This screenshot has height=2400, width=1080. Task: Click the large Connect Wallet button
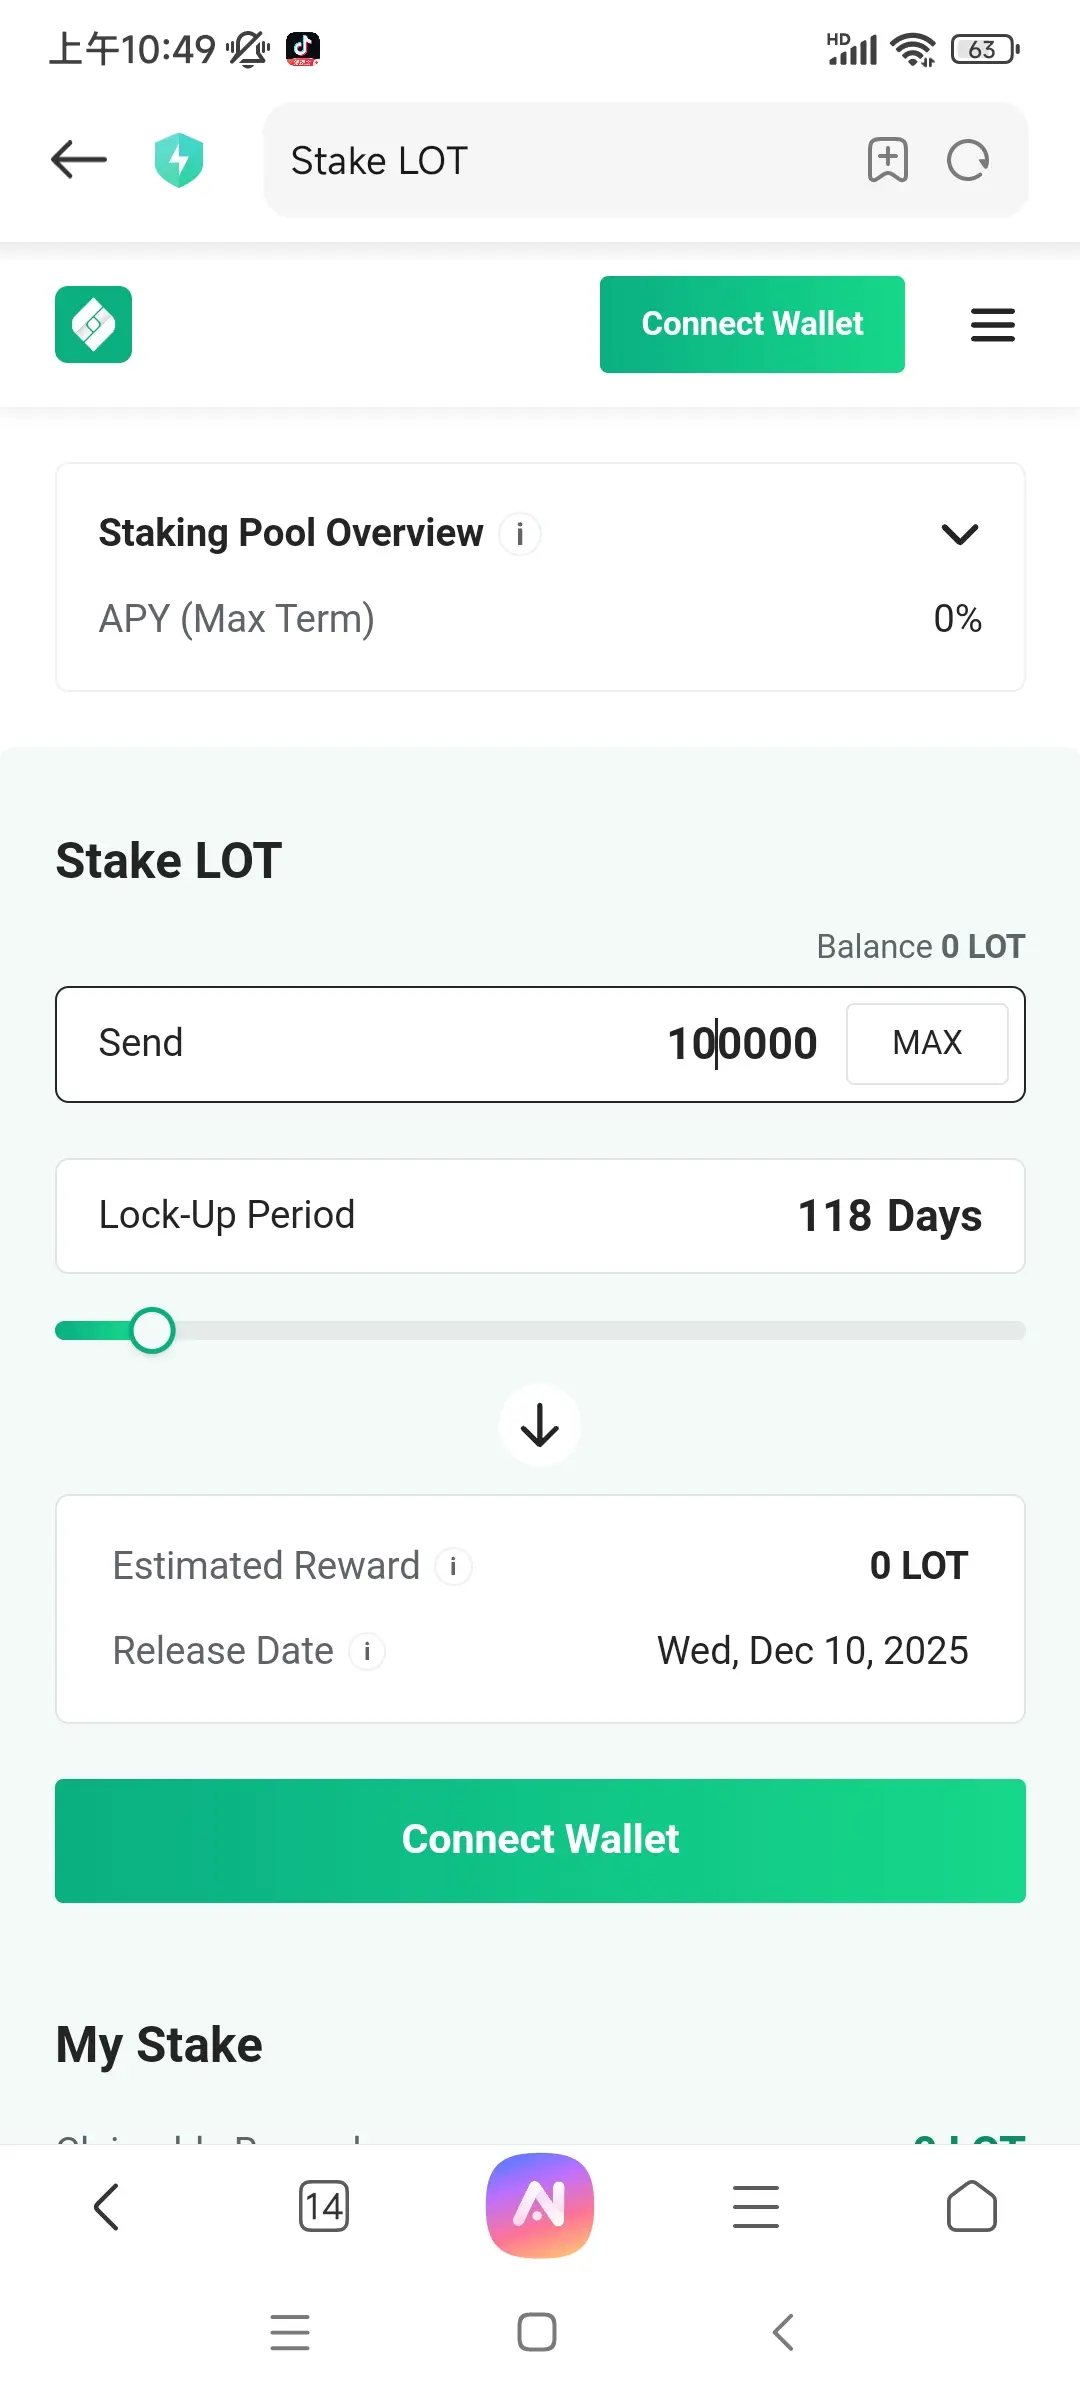(540, 1840)
